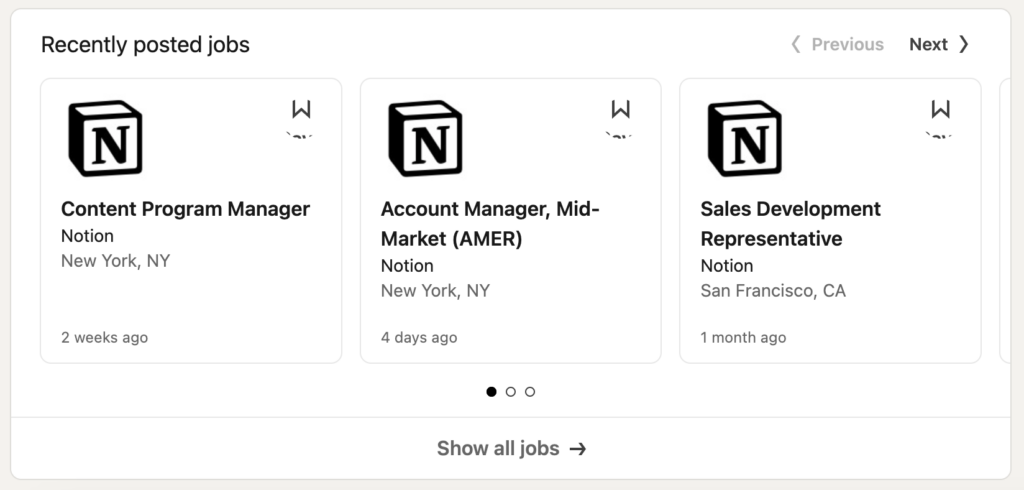This screenshot has height=490, width=1024.
Task: Click Notion logo on Account Manager card
Action: [x=425, y=138]
